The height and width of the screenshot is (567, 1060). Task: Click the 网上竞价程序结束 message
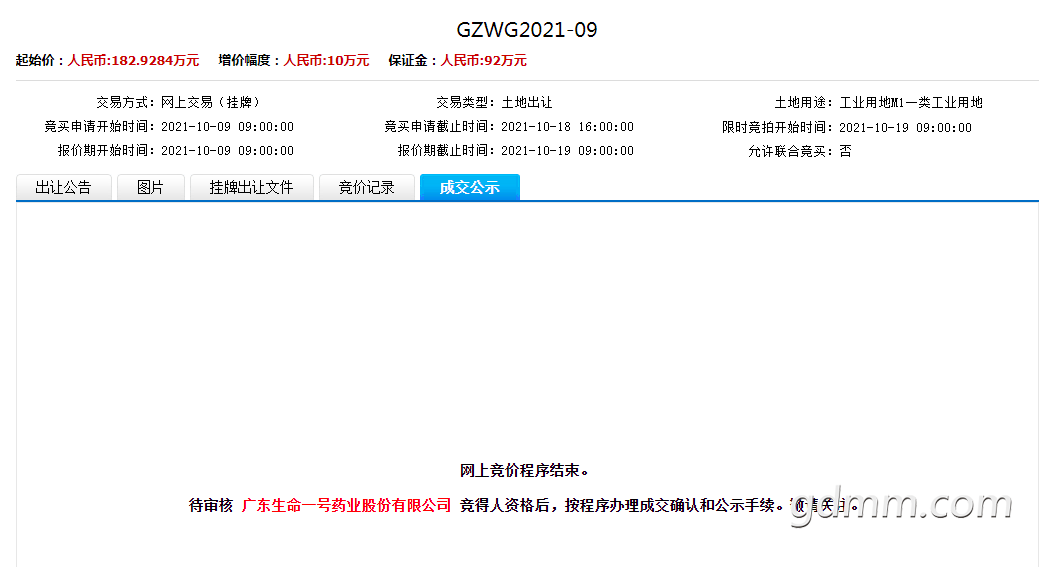[x=525, y=470]
